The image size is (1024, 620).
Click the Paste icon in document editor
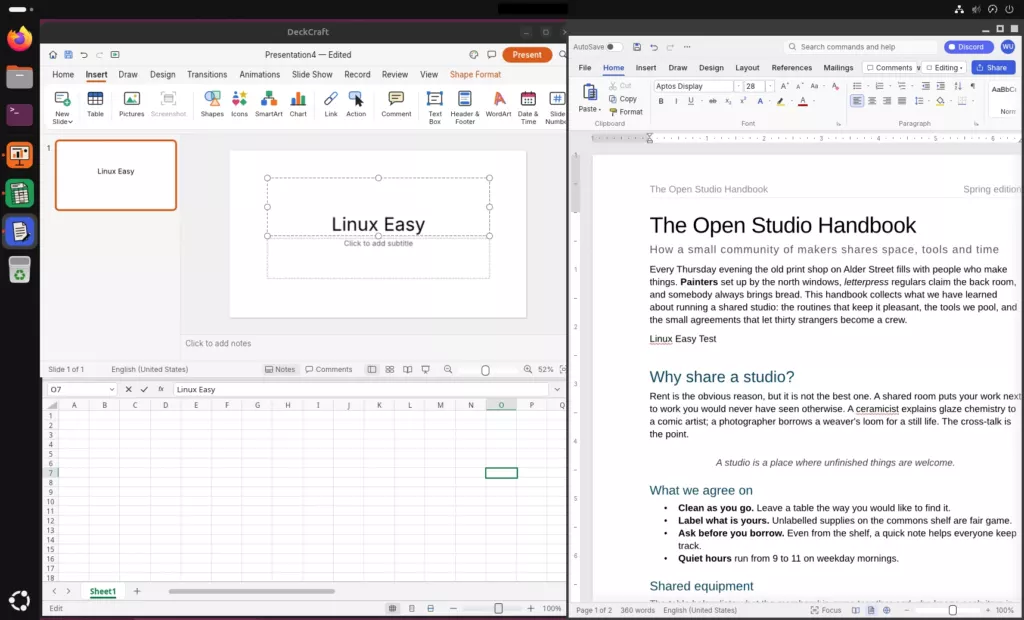tap(589, 92)
